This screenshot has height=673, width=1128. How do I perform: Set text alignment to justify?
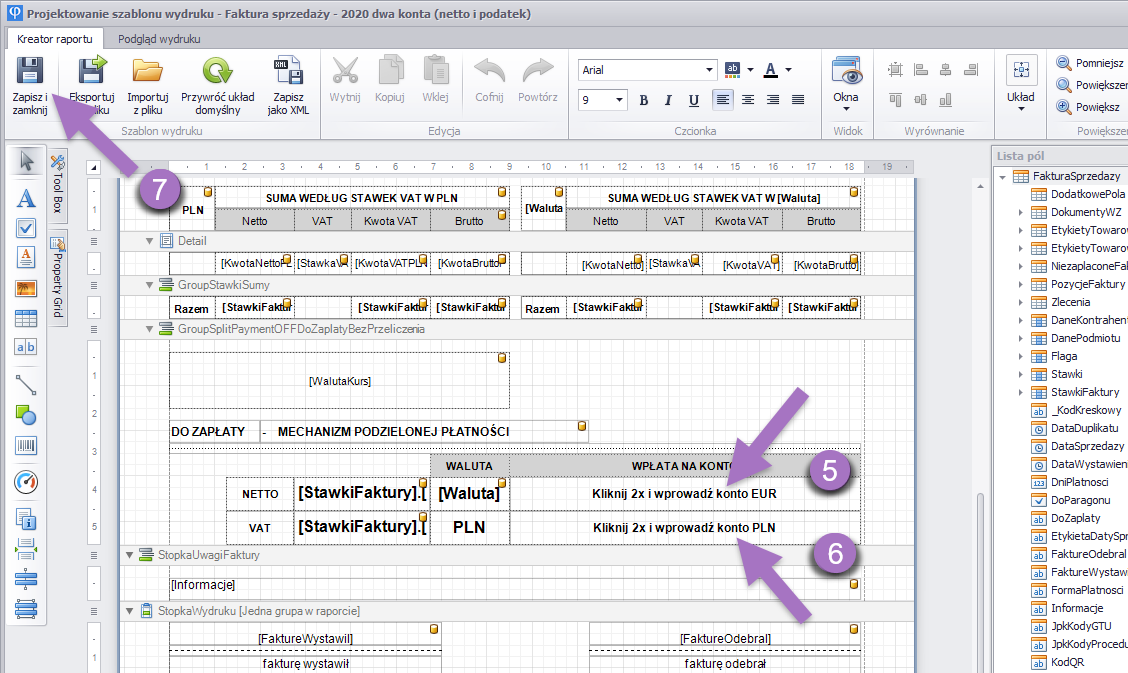pos(798,100)
